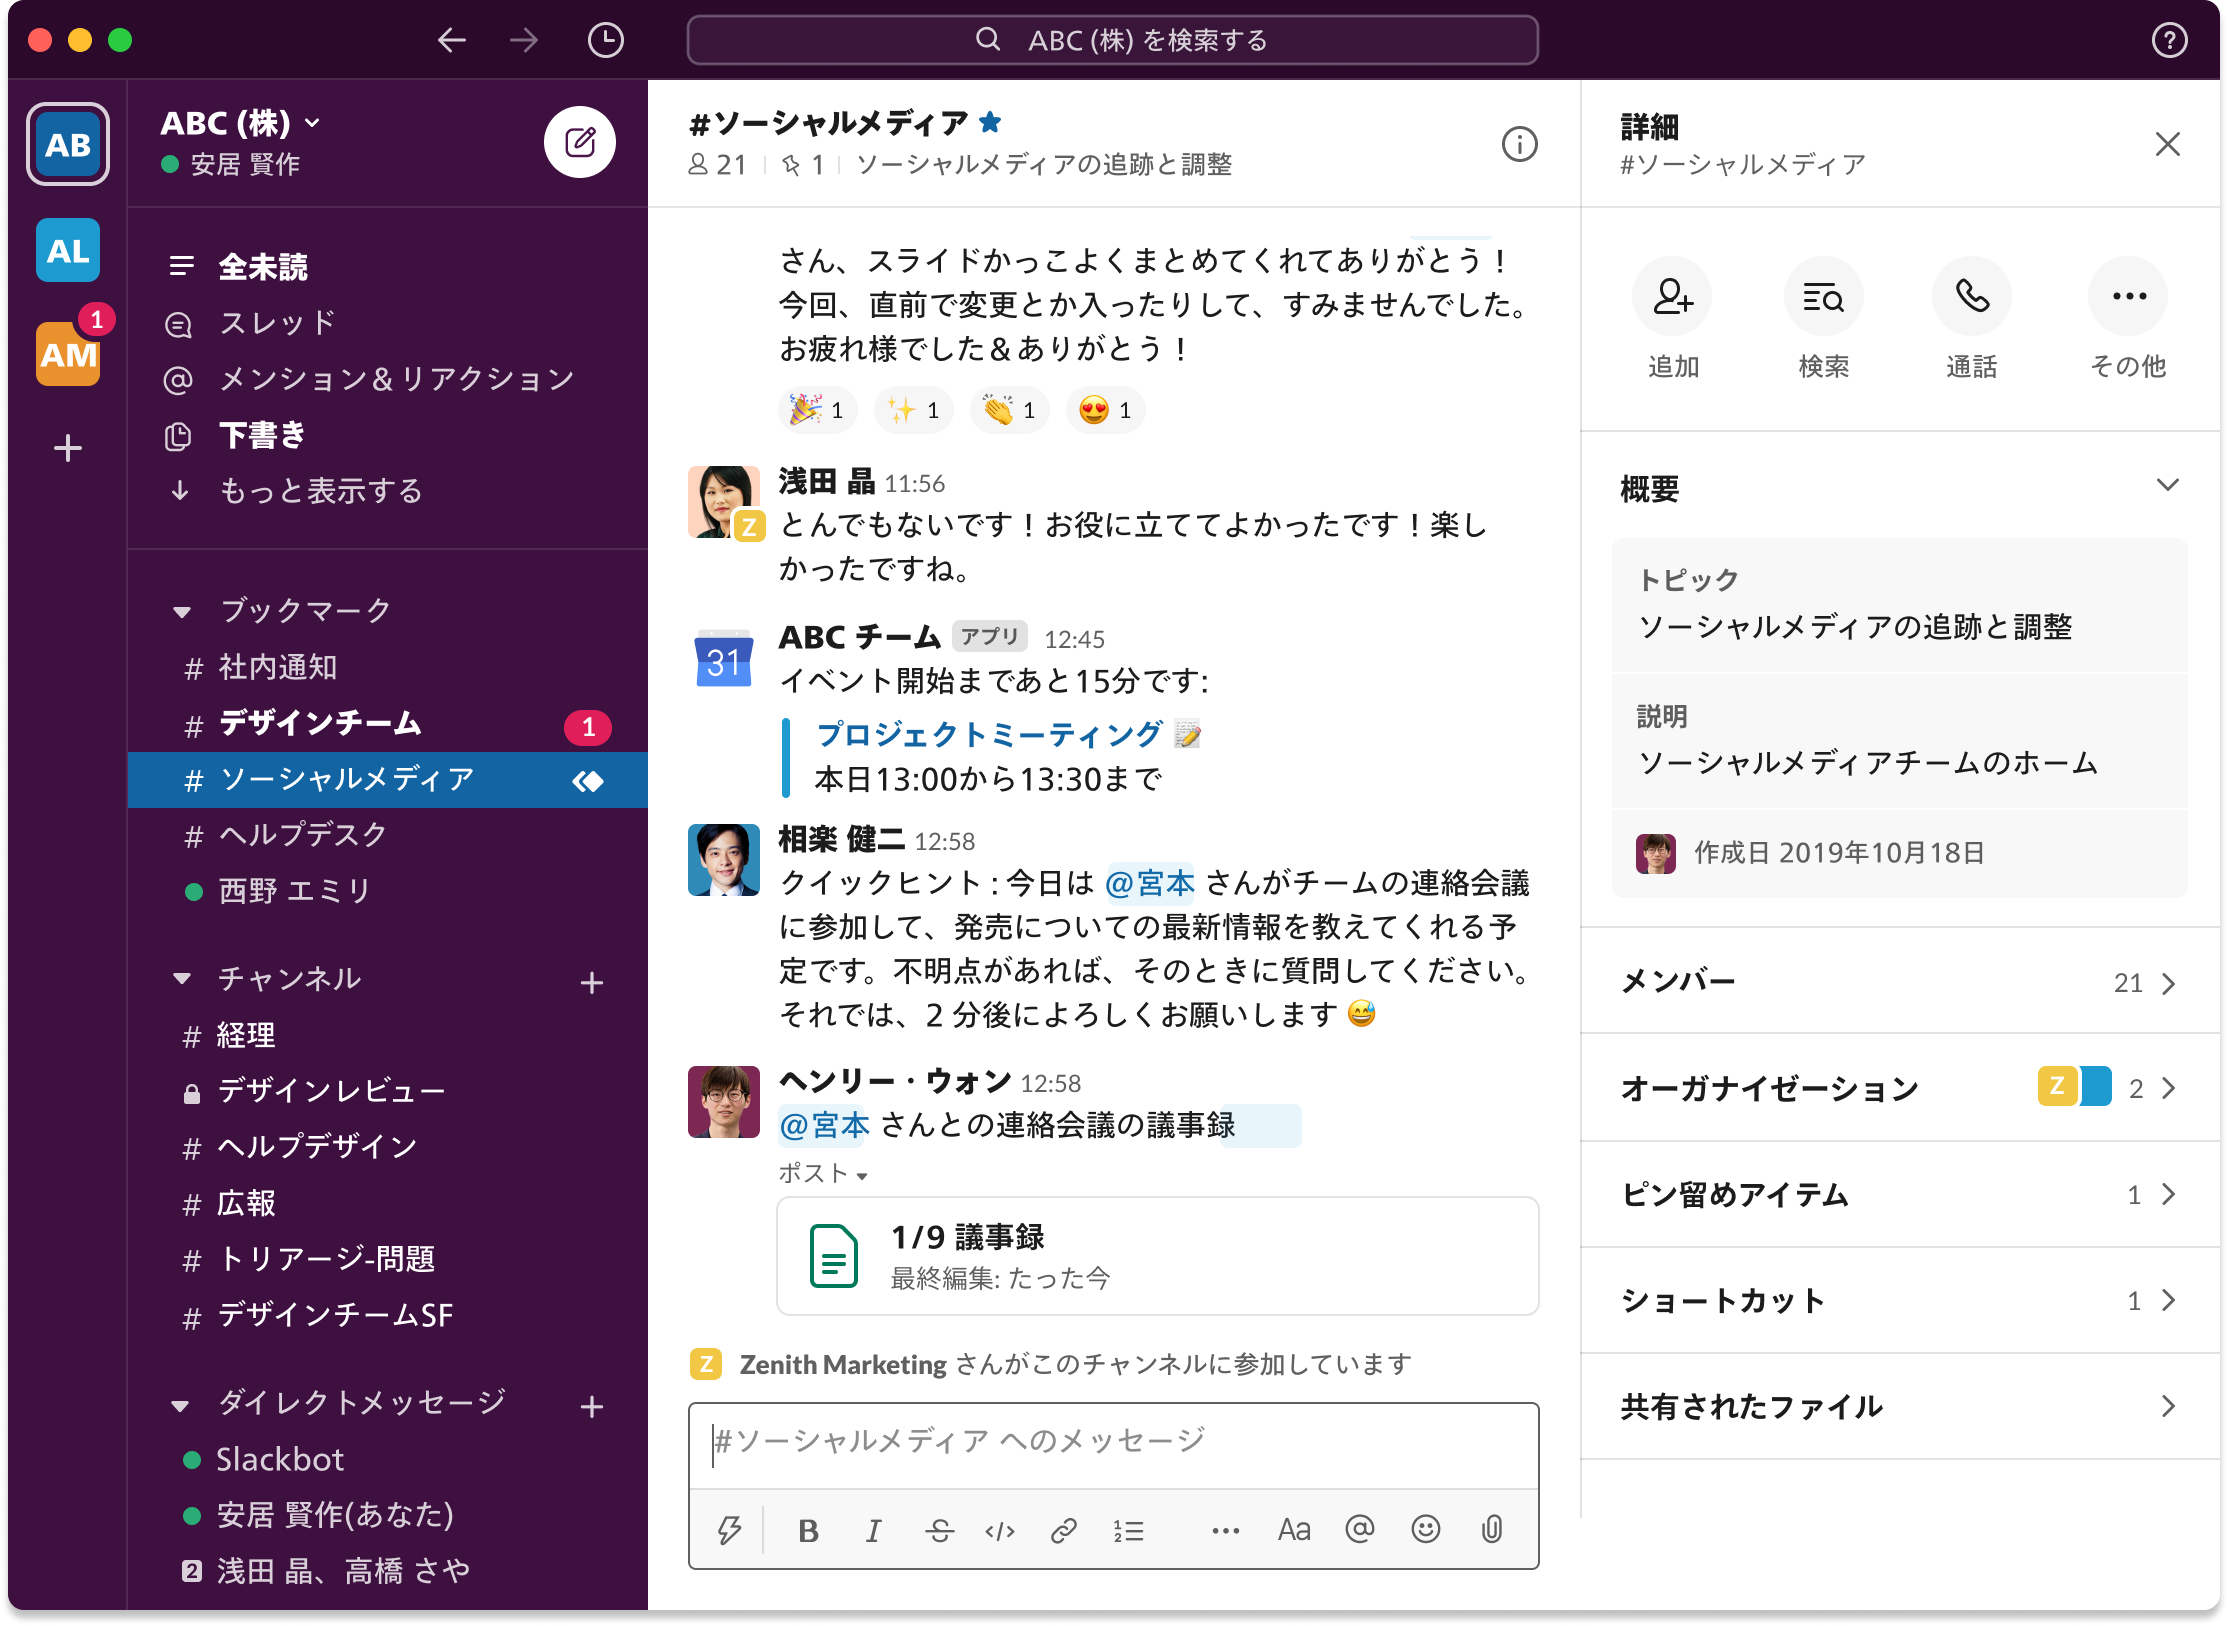Collapse the ダイレクトメッセージ section
2228x1626 pixels.
pyautogui.click(x=180, y=1405)
